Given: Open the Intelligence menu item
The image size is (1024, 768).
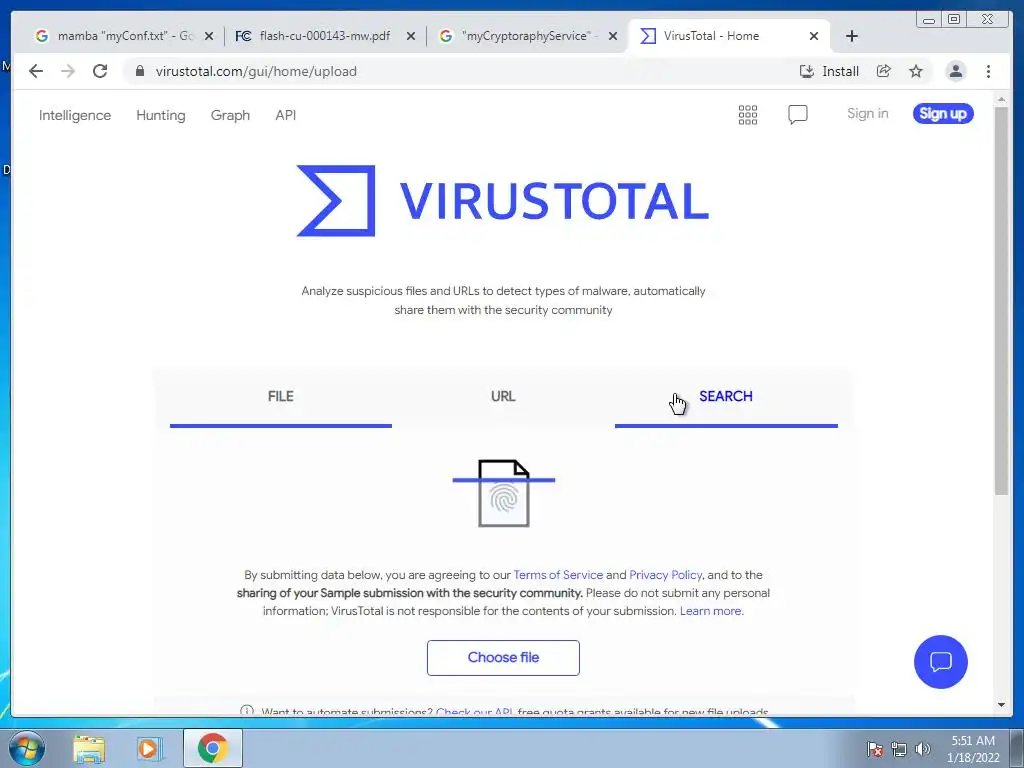Looking at the screenshot, I should pyautogui.click(x=75, y=116).
